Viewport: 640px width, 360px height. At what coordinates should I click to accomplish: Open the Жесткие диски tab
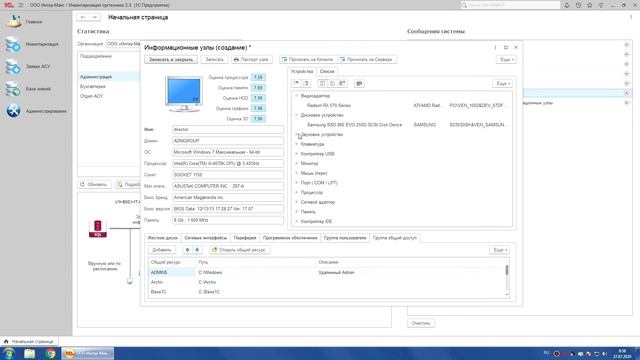click(163, 238)
